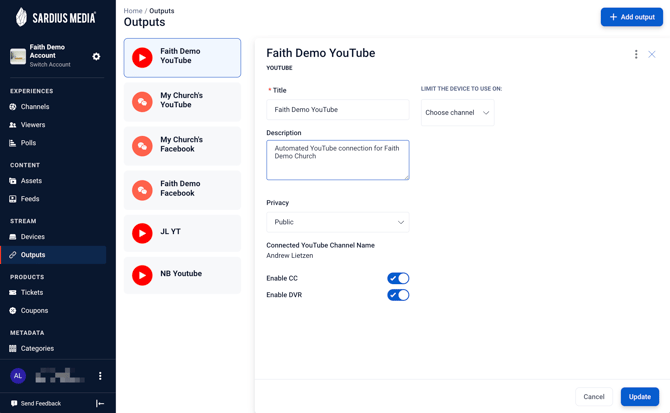Click Cancel button
The height and width of the screenshot is (413, 670).
(x=594, y=397)
